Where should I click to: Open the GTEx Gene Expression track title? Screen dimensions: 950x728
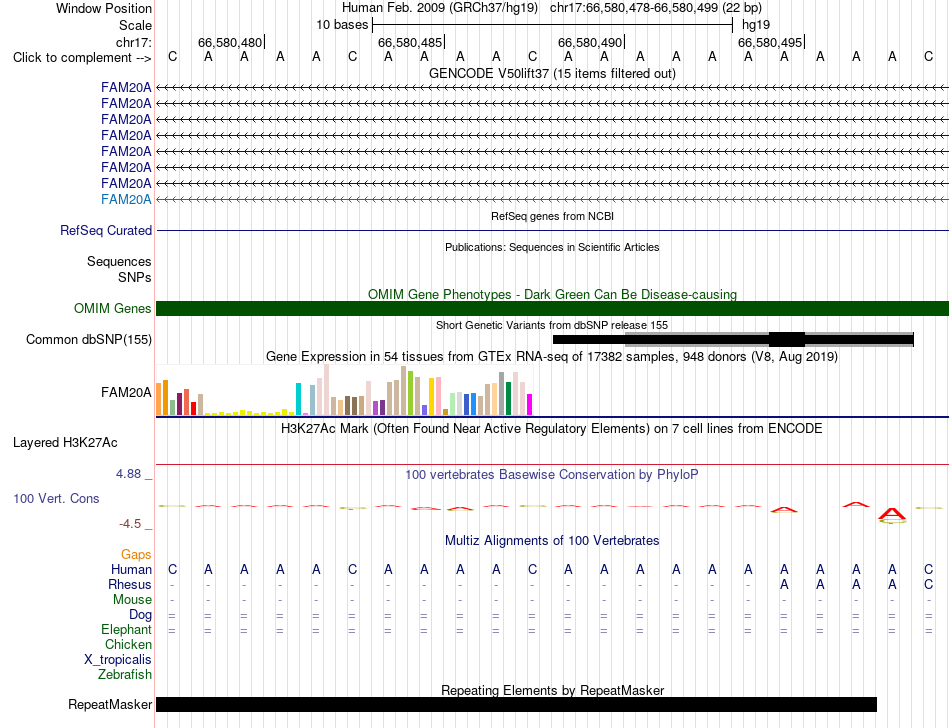[x=552, y=357]
